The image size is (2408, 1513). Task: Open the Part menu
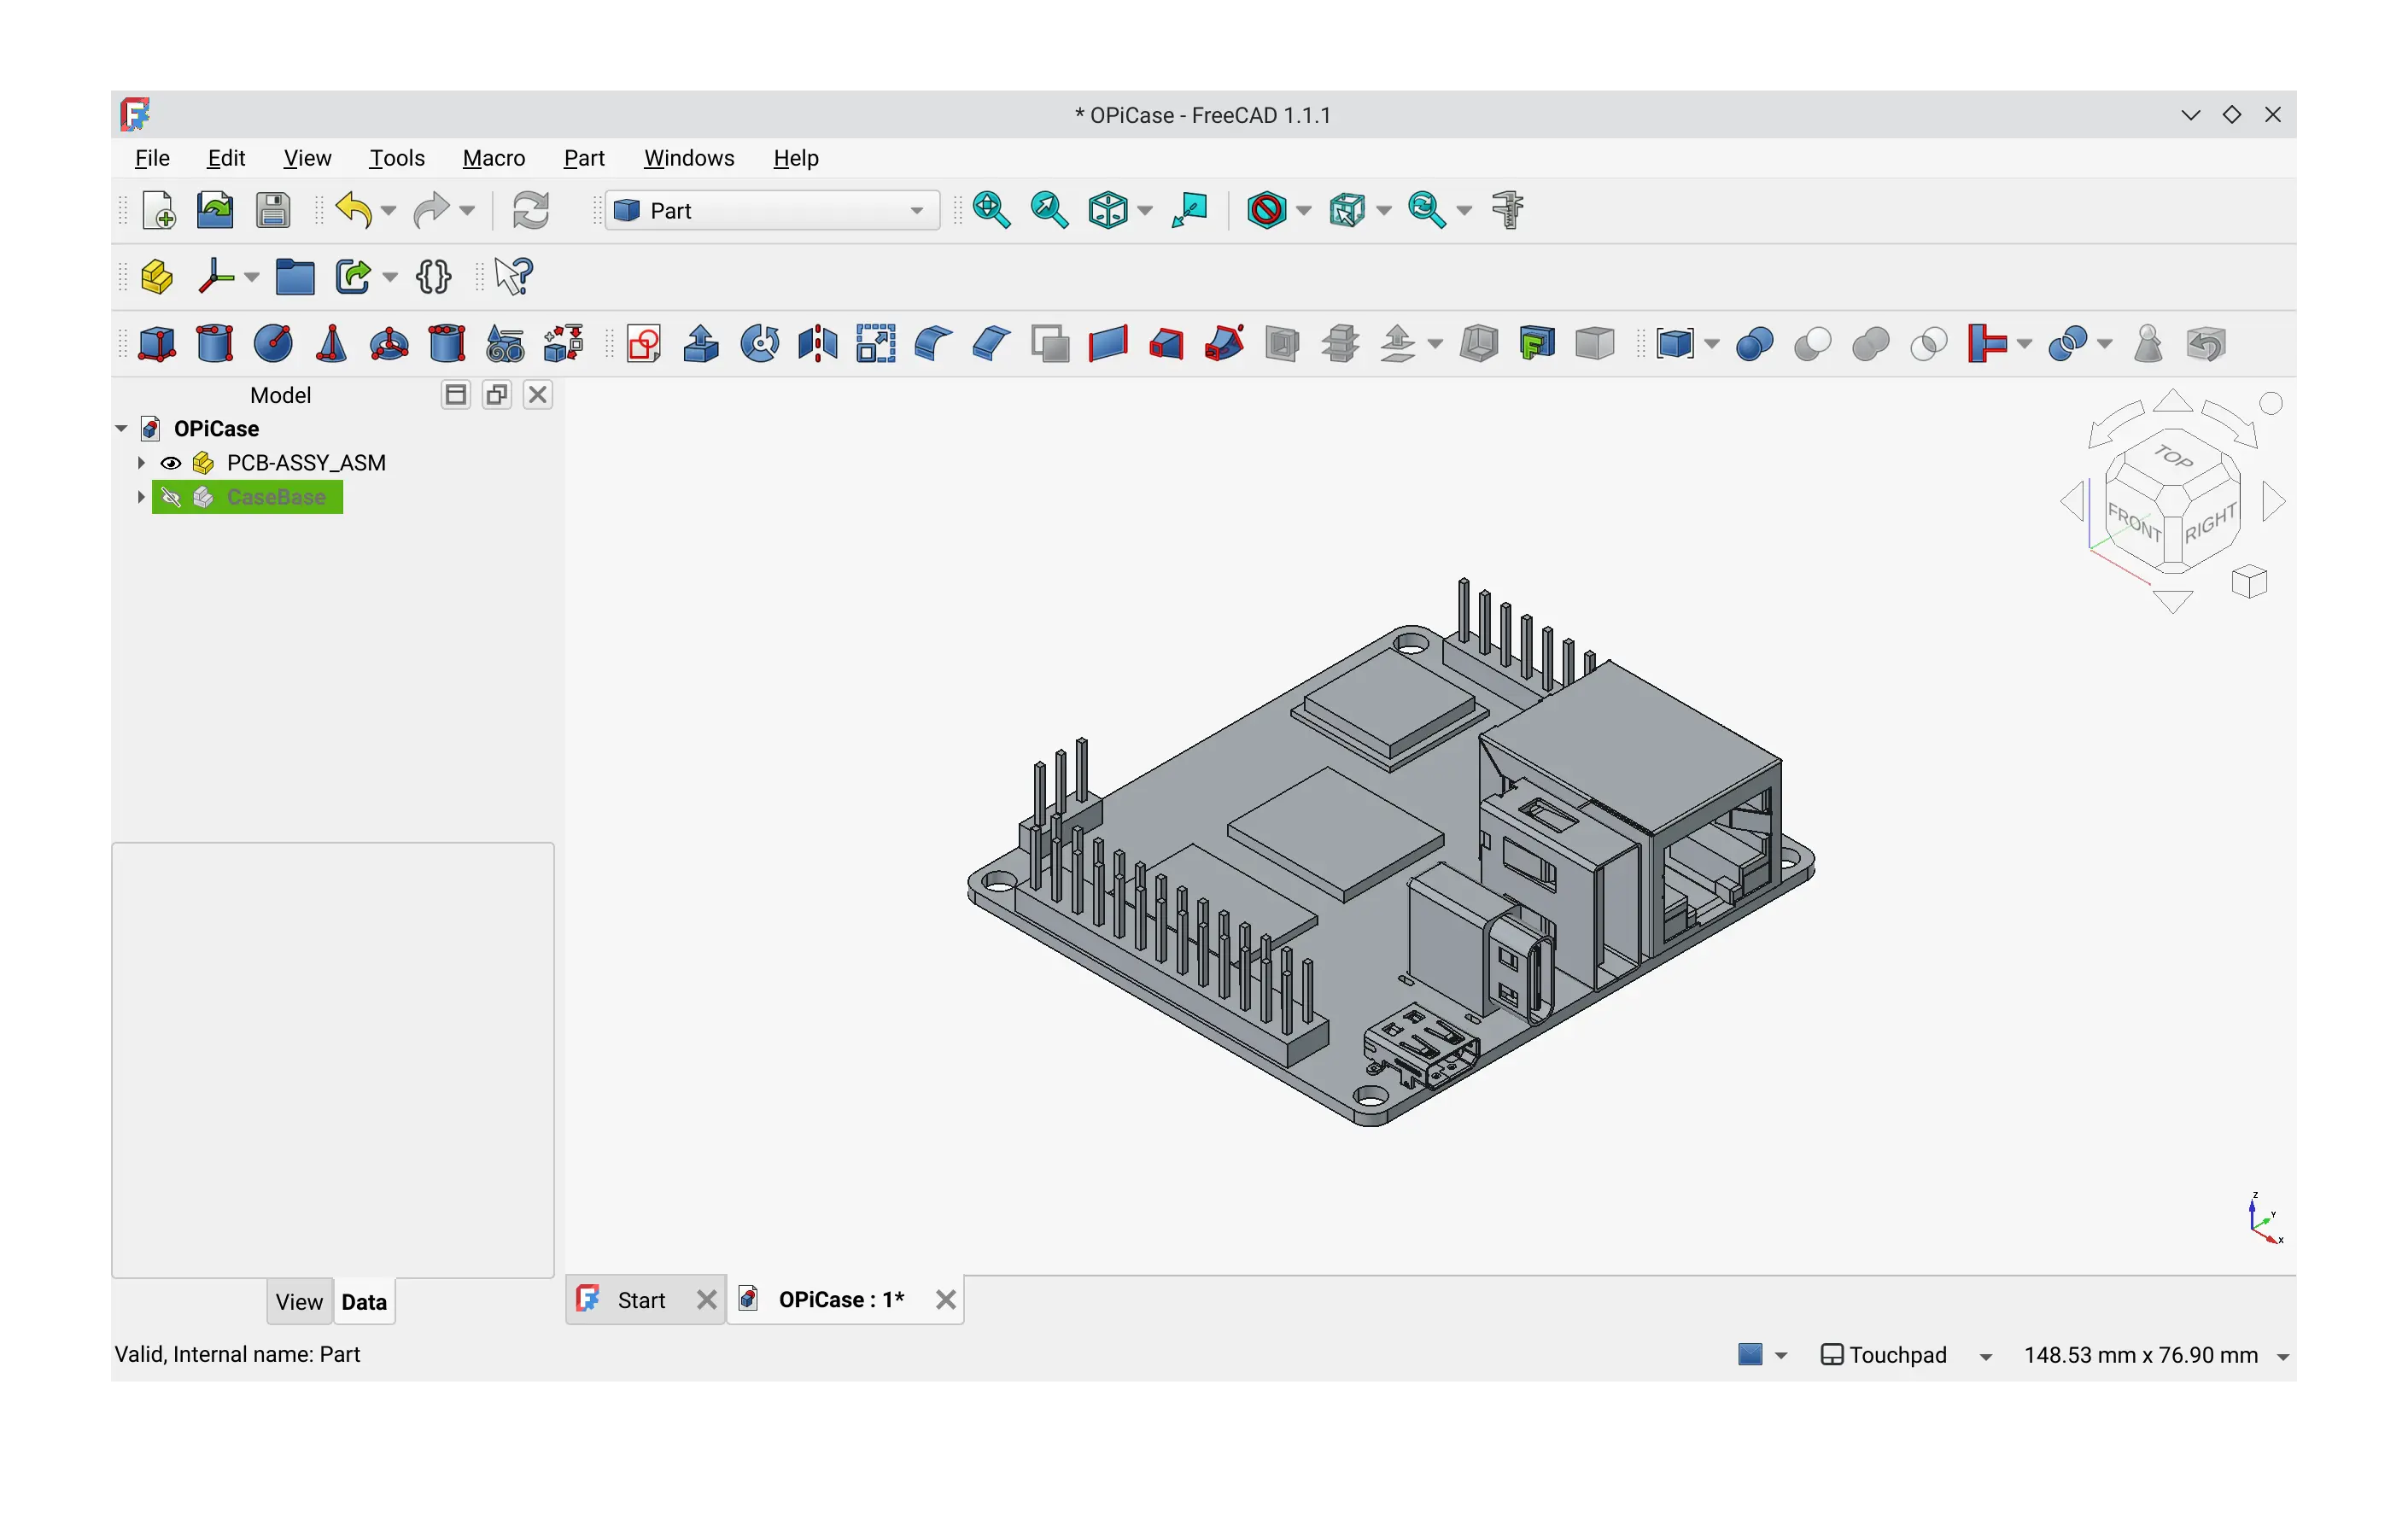point(584,158)
